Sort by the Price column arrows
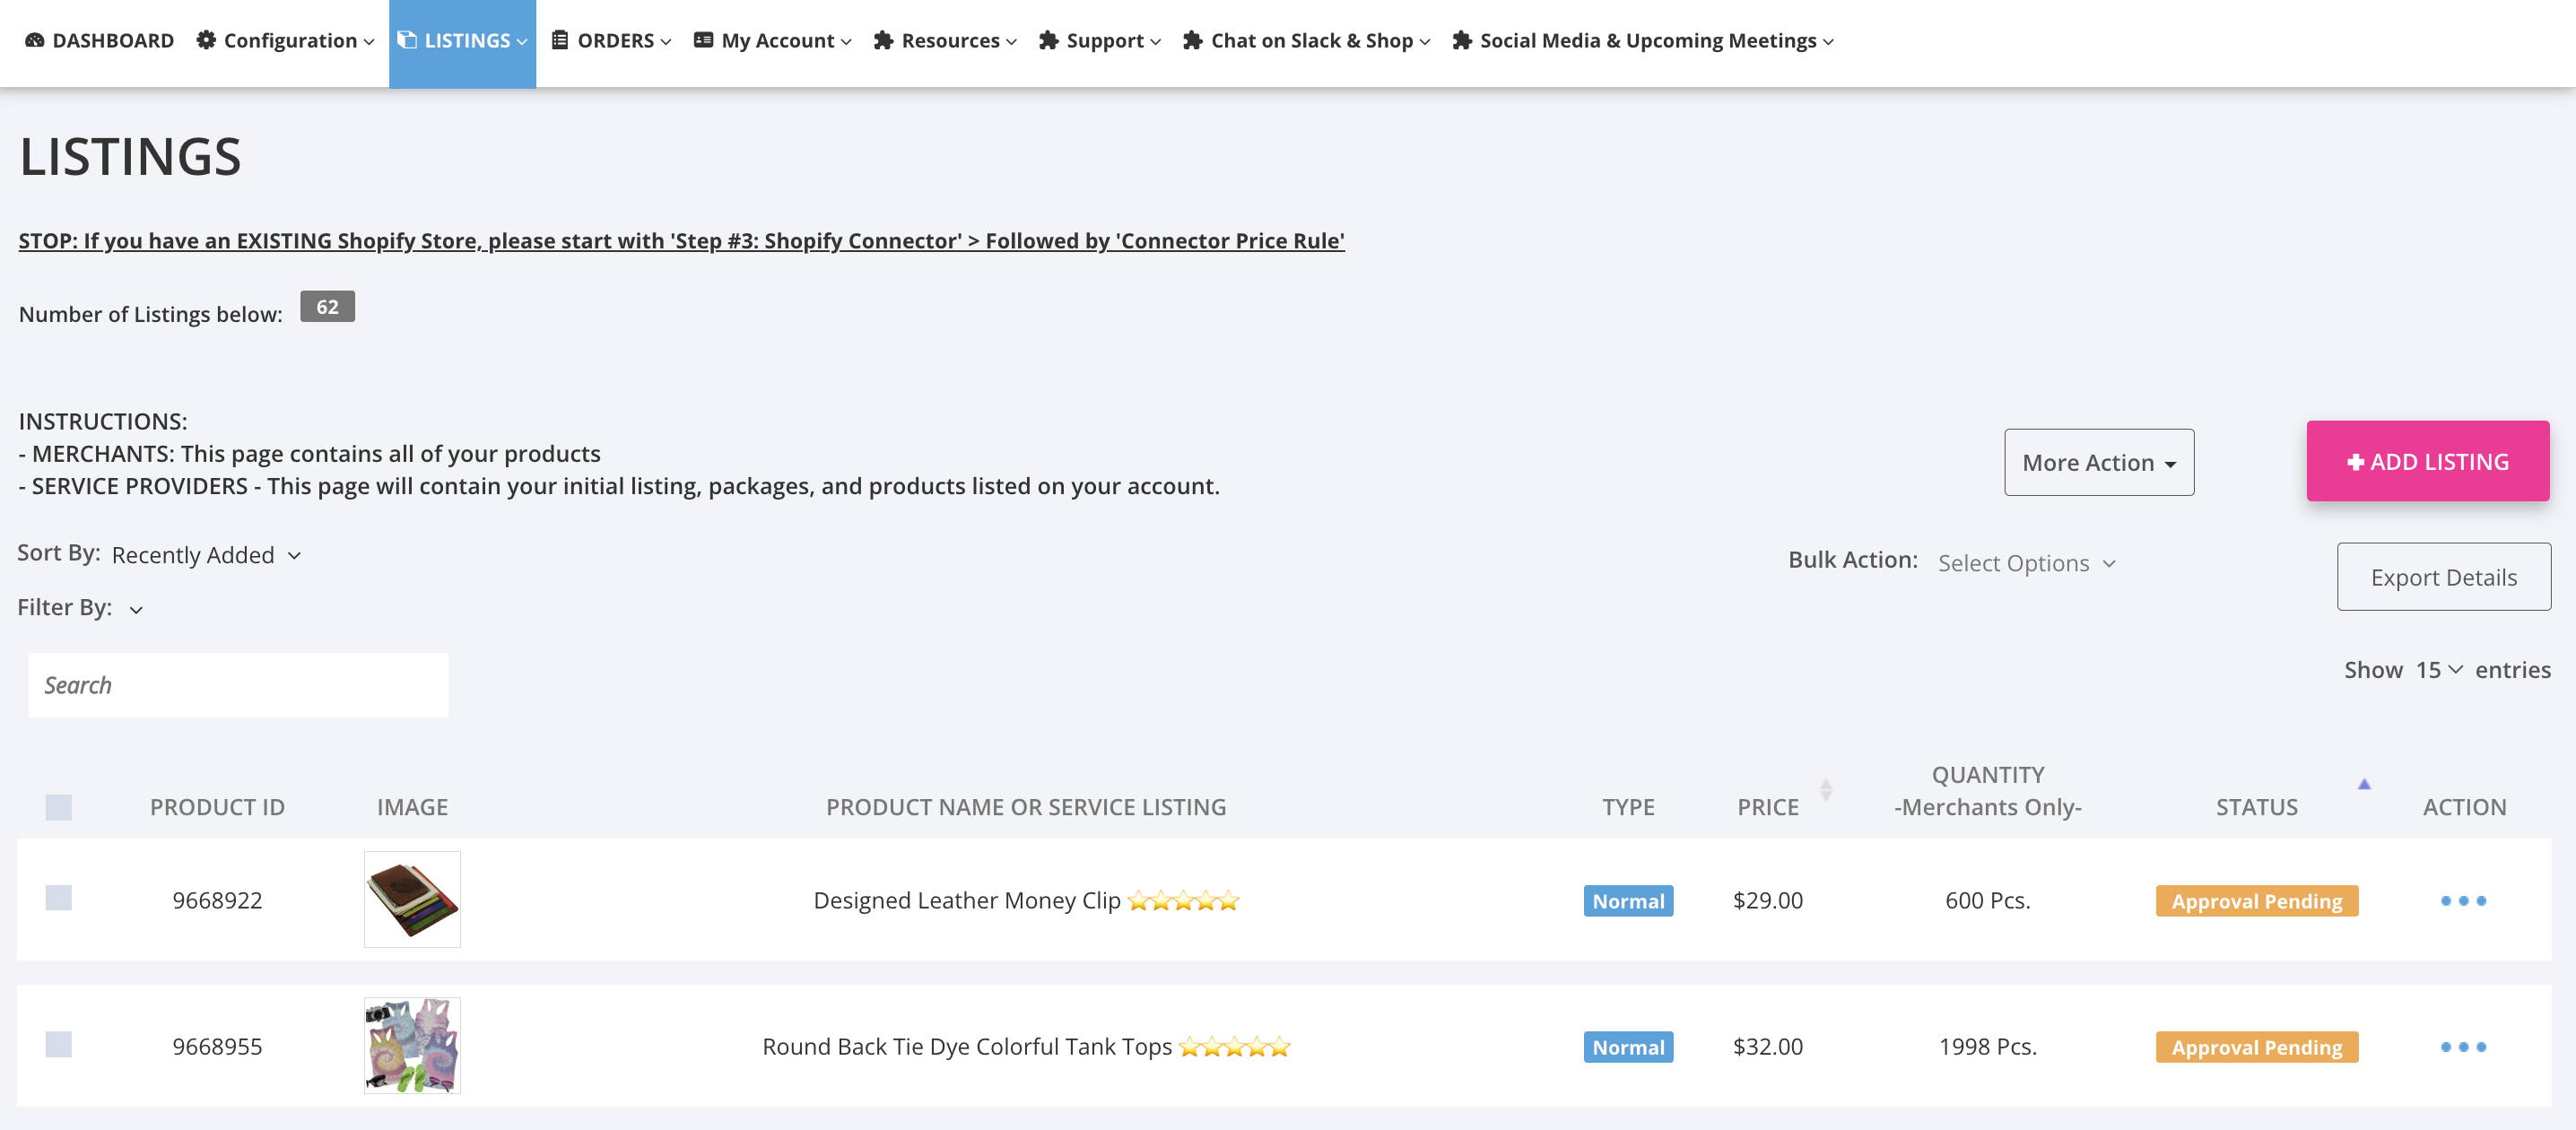The width and height of the screenshot is (2576, 1130). (x=1826, y=790)
